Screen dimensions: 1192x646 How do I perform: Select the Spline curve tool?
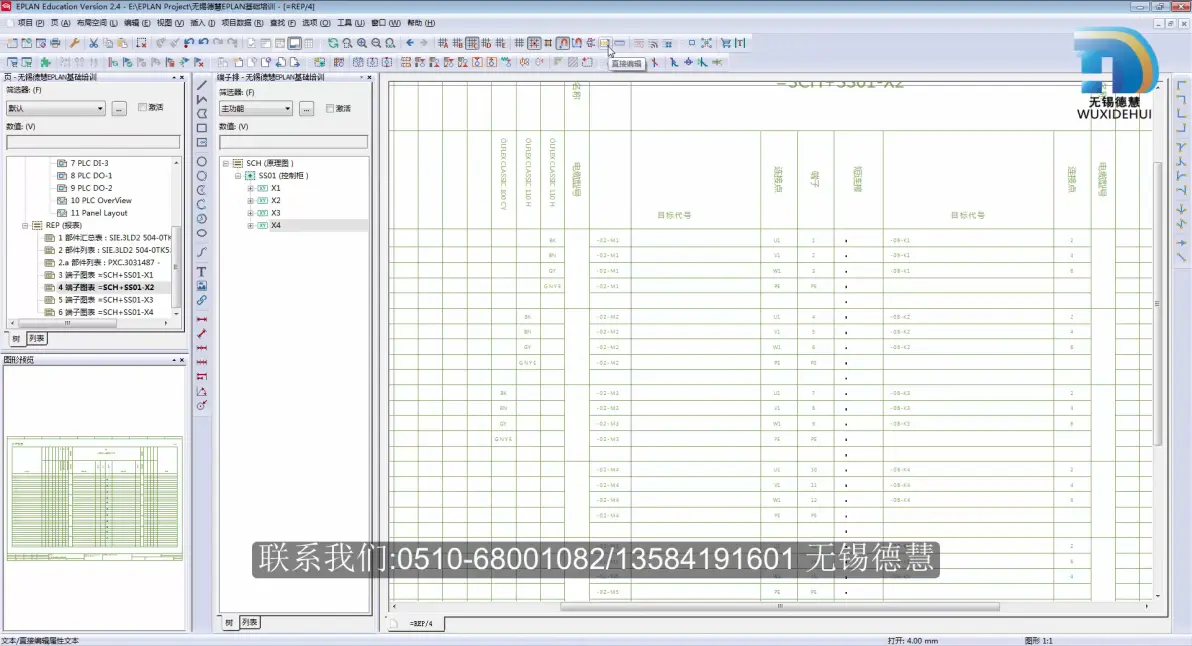coord(201,252)
